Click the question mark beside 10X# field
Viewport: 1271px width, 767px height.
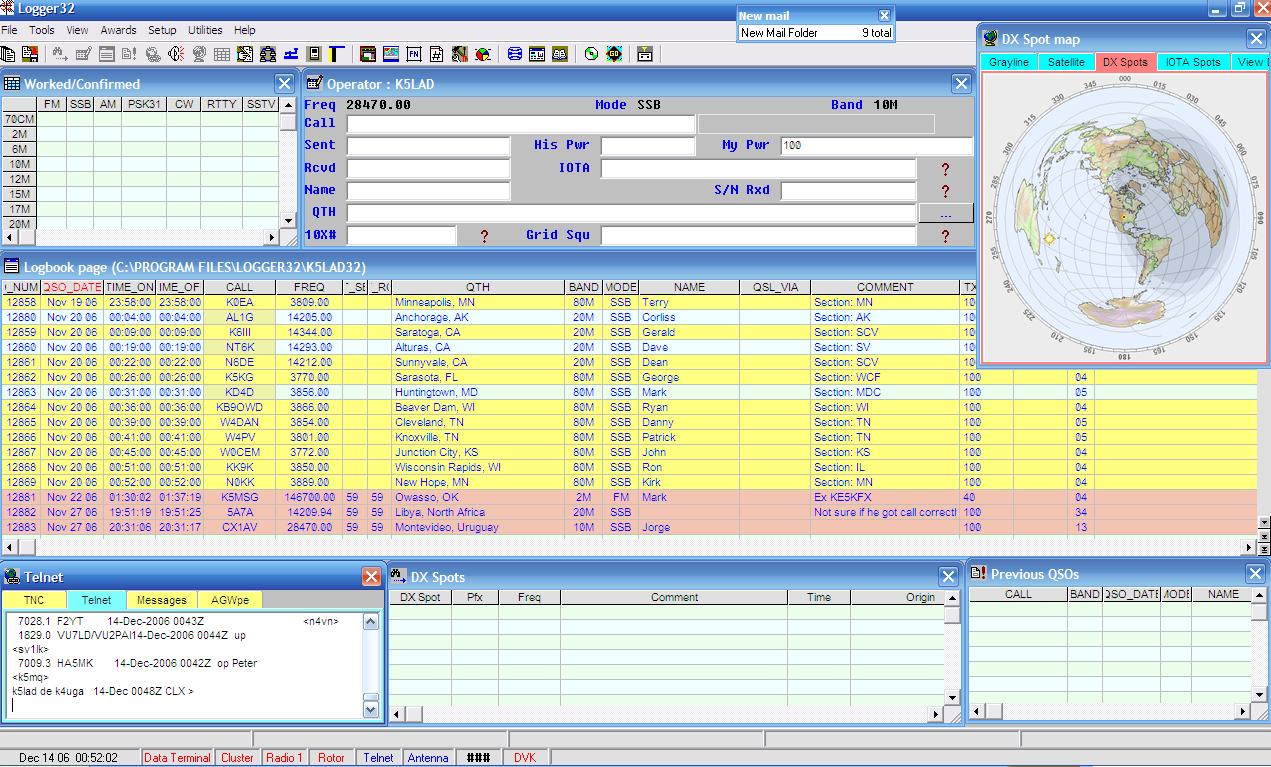485,236
